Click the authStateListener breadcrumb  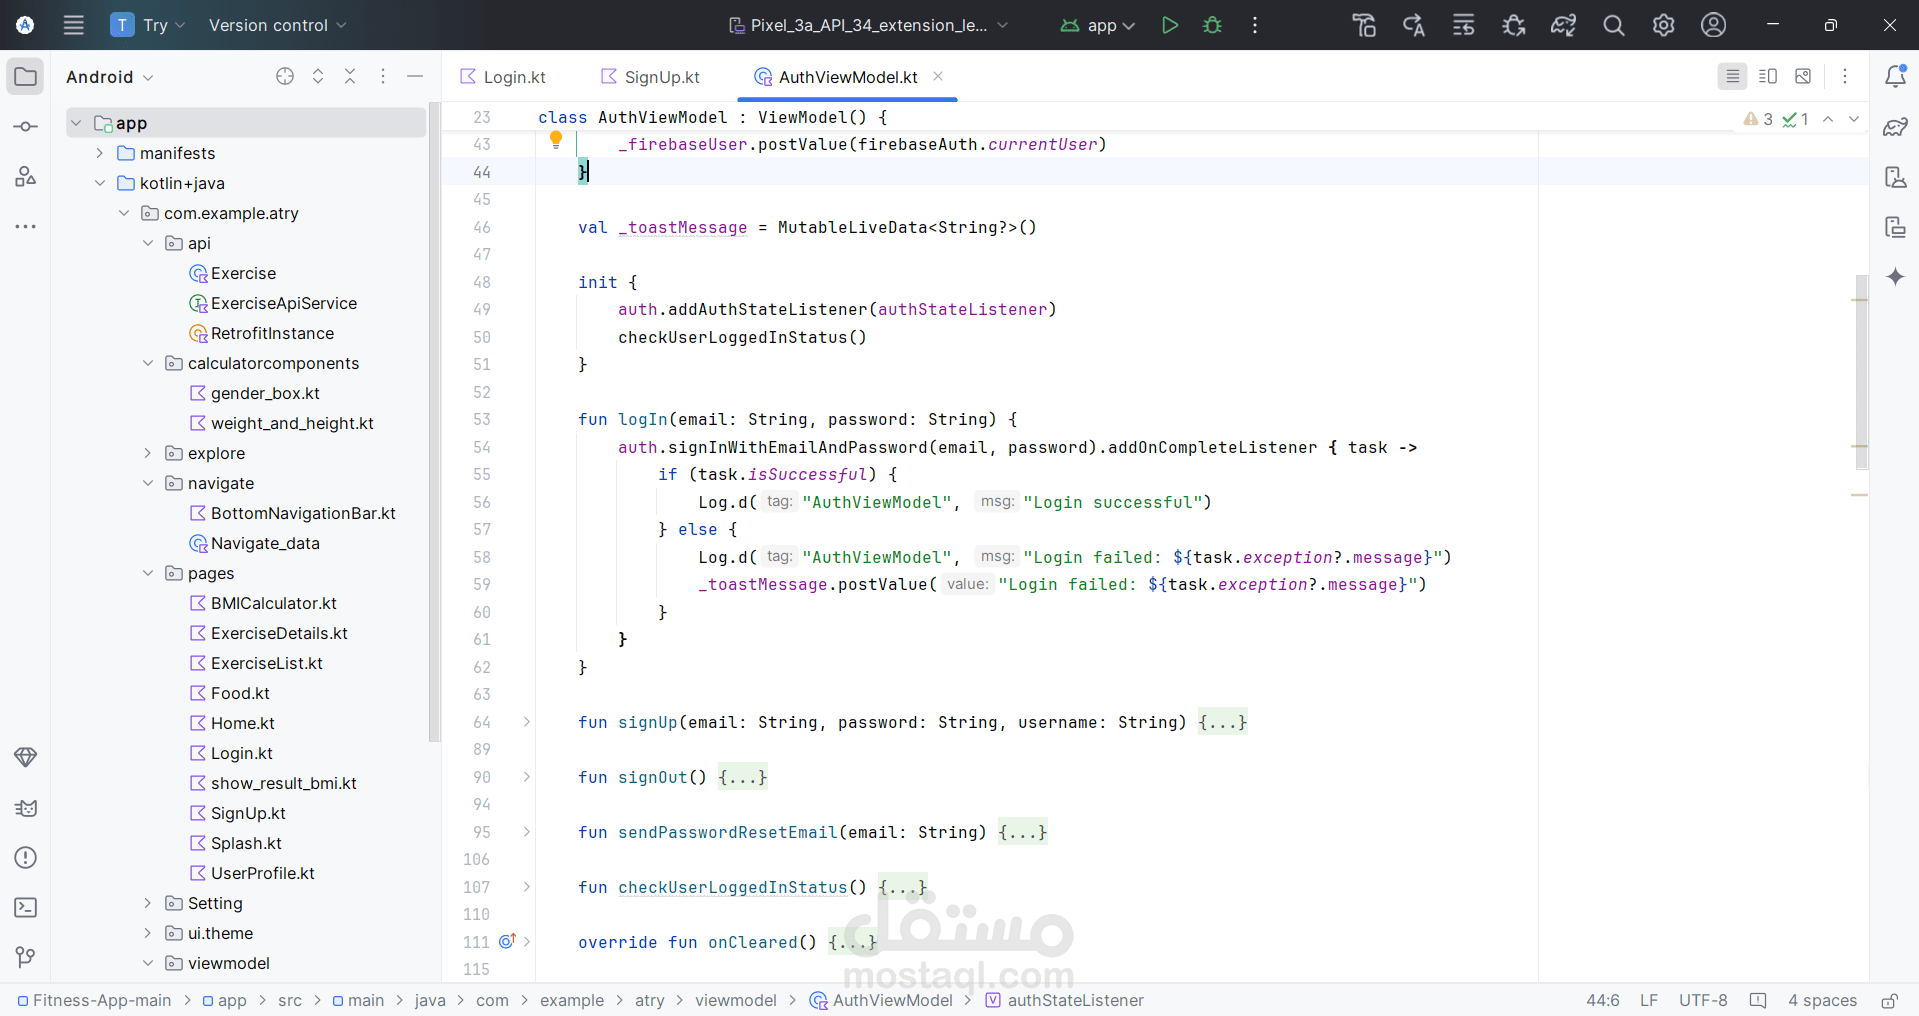1064,1000
